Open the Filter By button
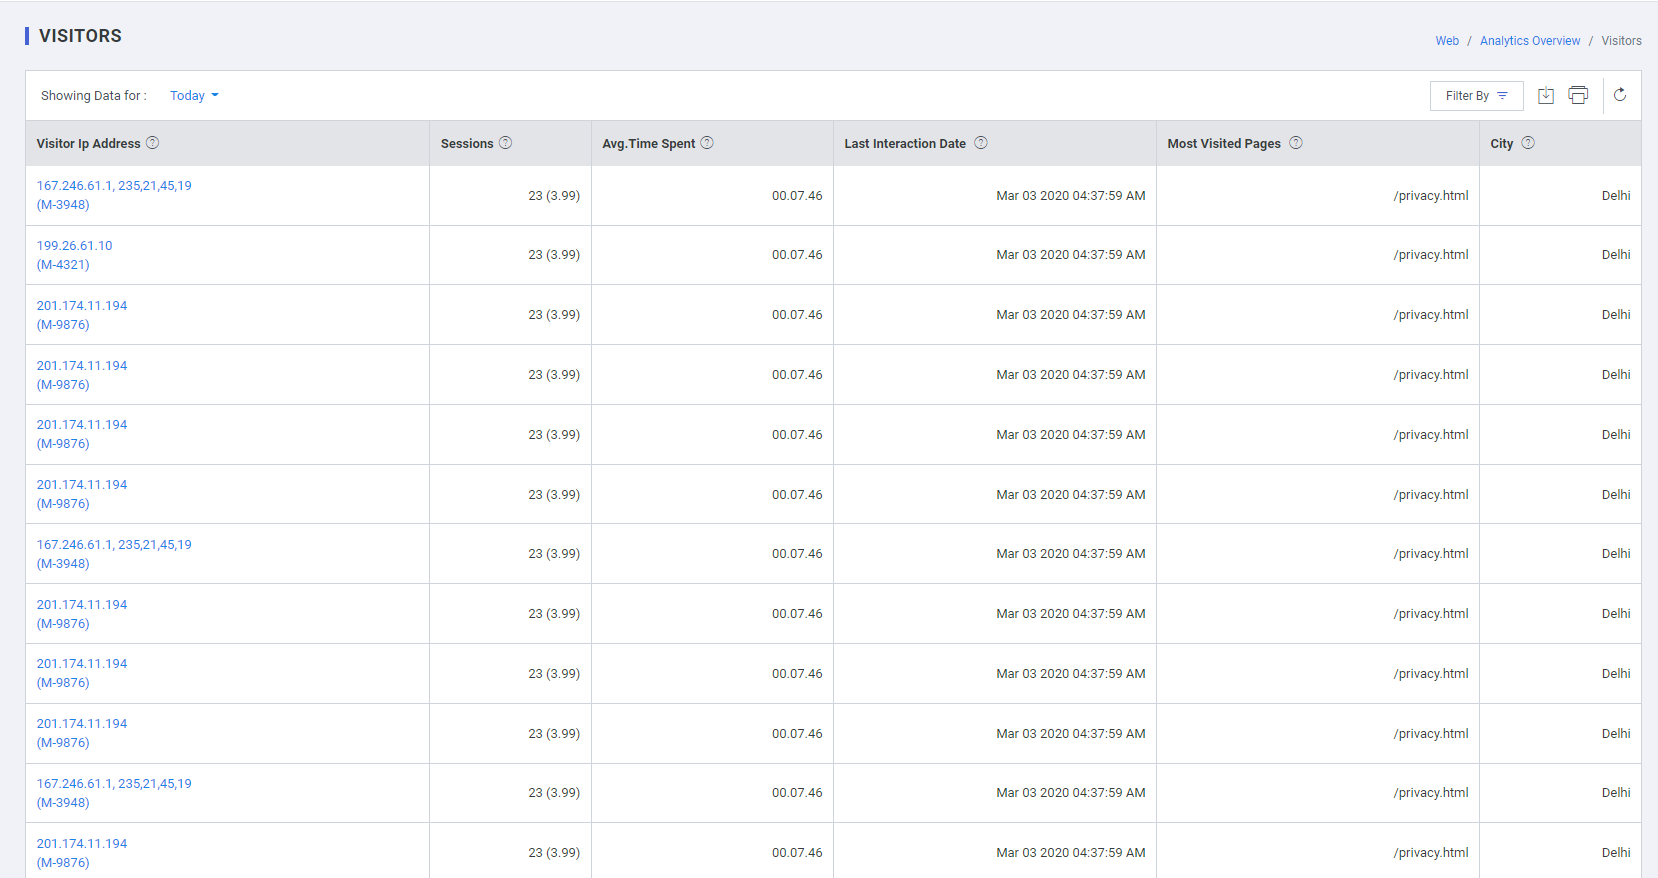Screen dimensions: 1658x878 coord(1476,96)
